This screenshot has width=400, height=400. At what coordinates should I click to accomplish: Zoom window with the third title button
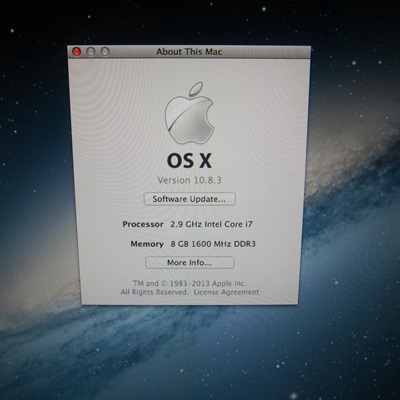105,52
